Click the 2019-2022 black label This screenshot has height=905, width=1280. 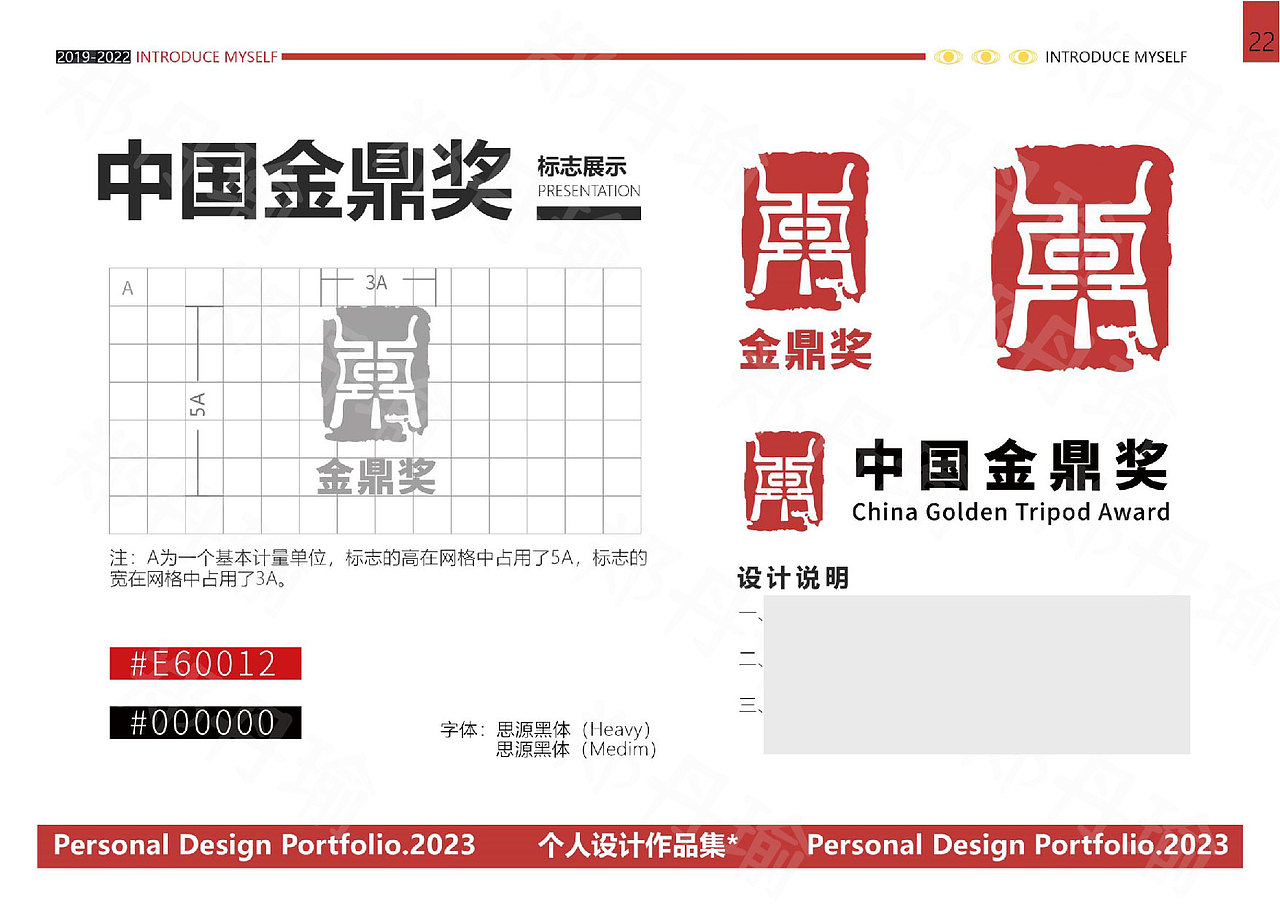click(x=93, y=57)
